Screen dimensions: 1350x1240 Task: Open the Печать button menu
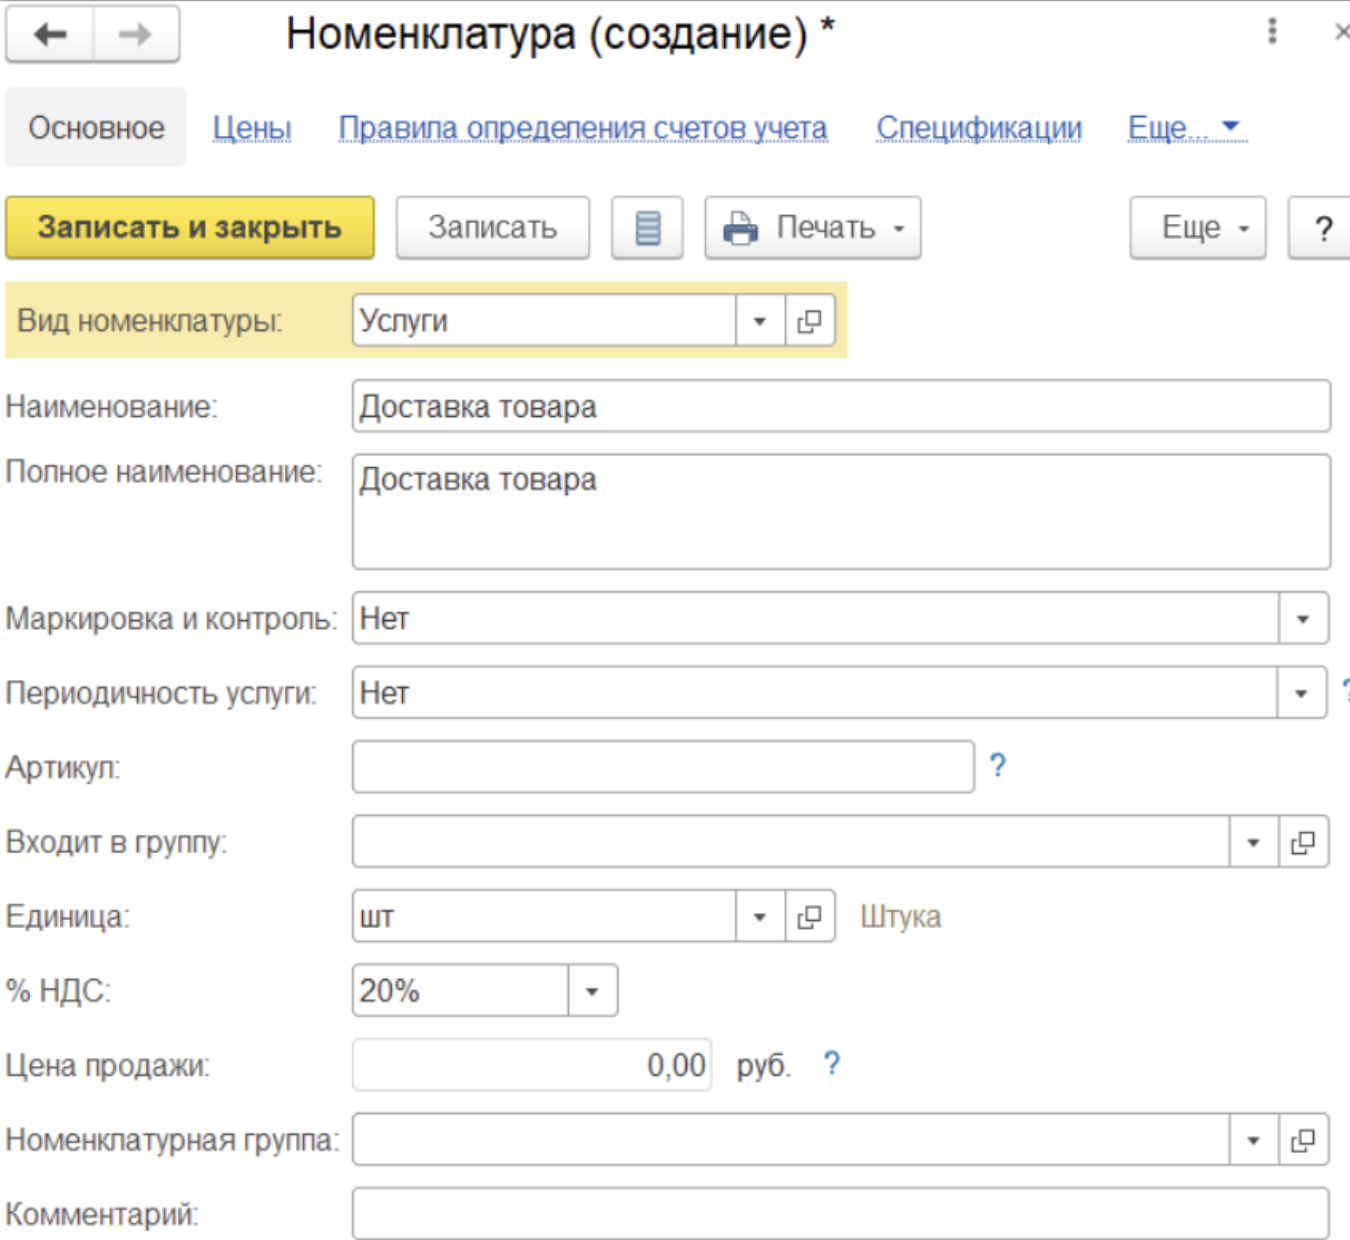pyautogui.click(x=812, y=228)
